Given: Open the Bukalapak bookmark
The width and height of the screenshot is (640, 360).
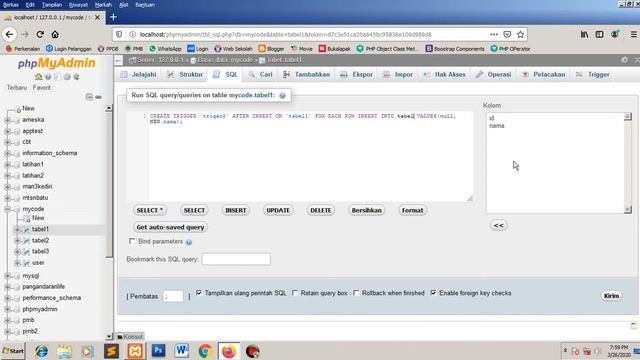Looking at the screenshot, I should [x=334, y=49].
